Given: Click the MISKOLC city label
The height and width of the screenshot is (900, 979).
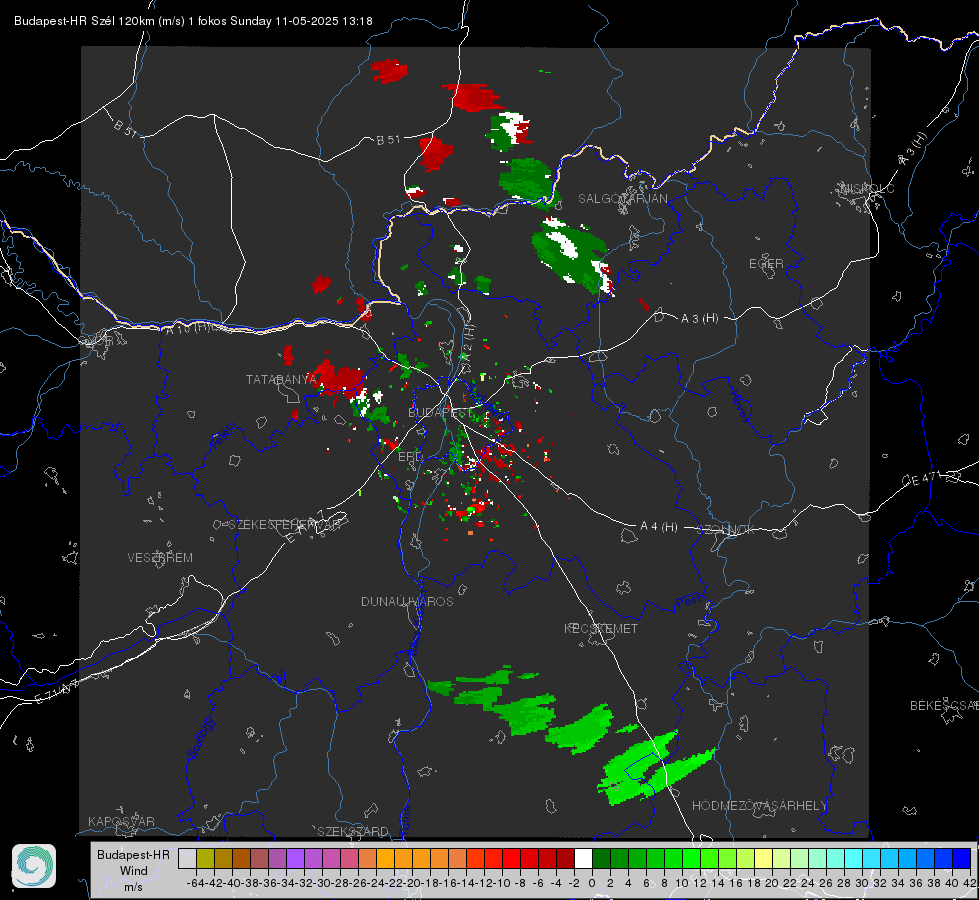Looking at the screenshot, I should [x=867, y=188].
